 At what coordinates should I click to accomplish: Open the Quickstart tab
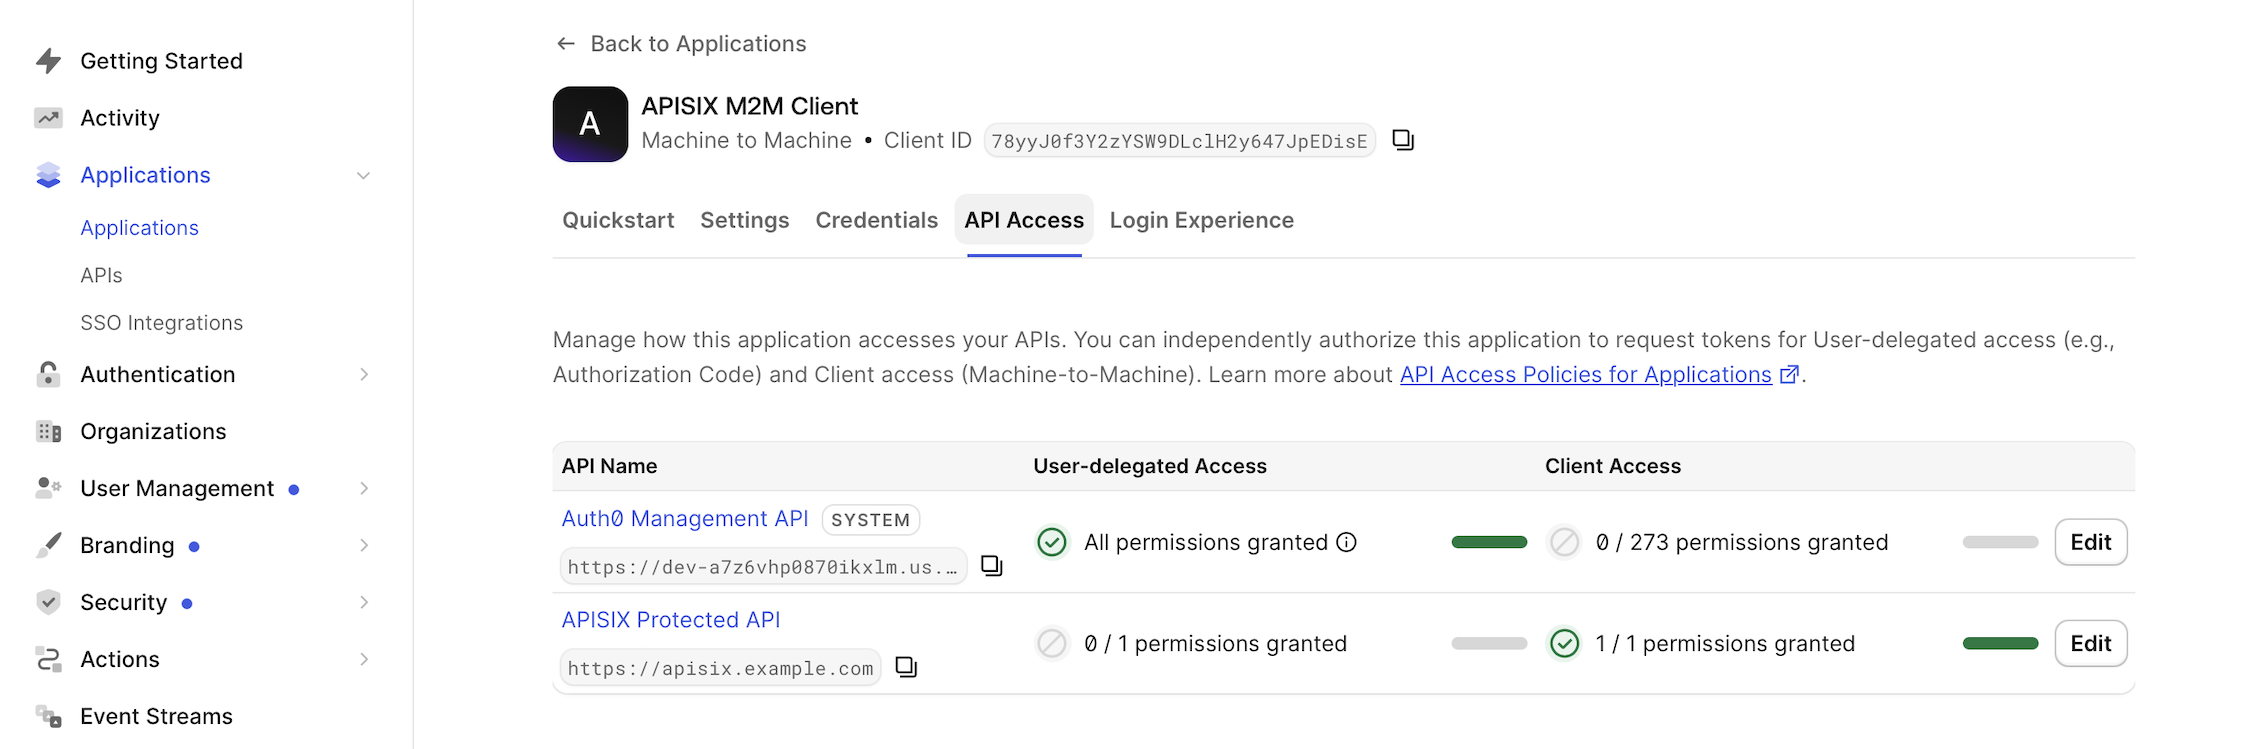(x=618, y=220)
